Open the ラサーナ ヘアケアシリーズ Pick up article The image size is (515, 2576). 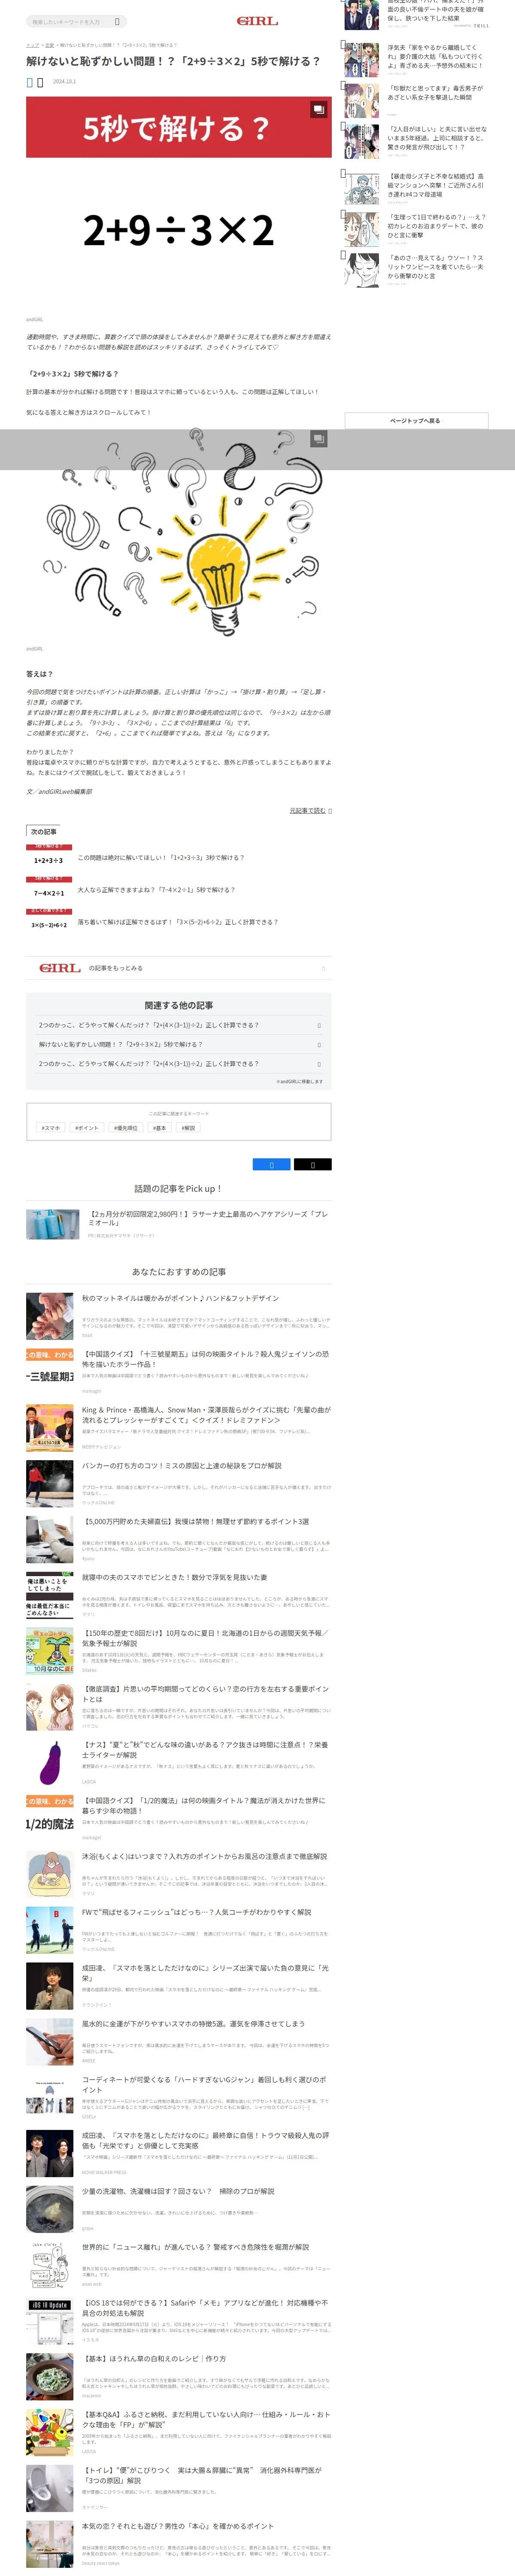[208, 1218]
